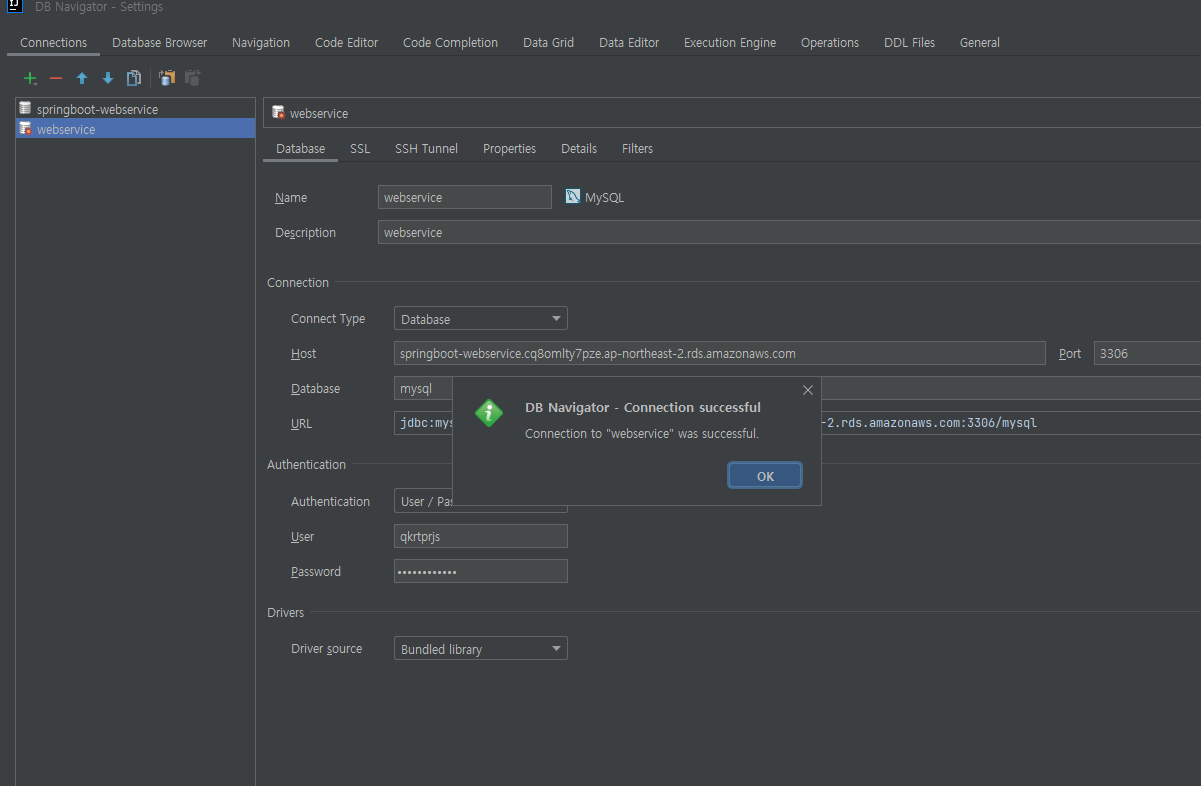This screenshot has height=786, width=1201.
Task: Click the User input field
Action: 481,536
